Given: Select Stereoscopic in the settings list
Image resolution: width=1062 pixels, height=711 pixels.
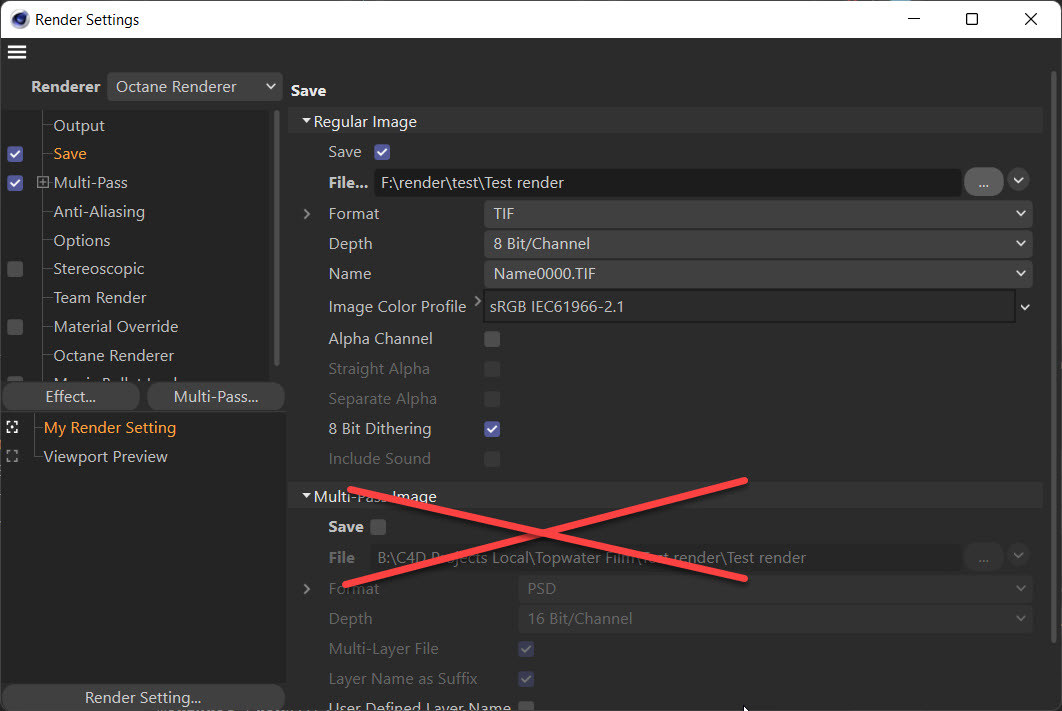Looking at the screenshot, I should pyautogui.click(x=98, y=269).
